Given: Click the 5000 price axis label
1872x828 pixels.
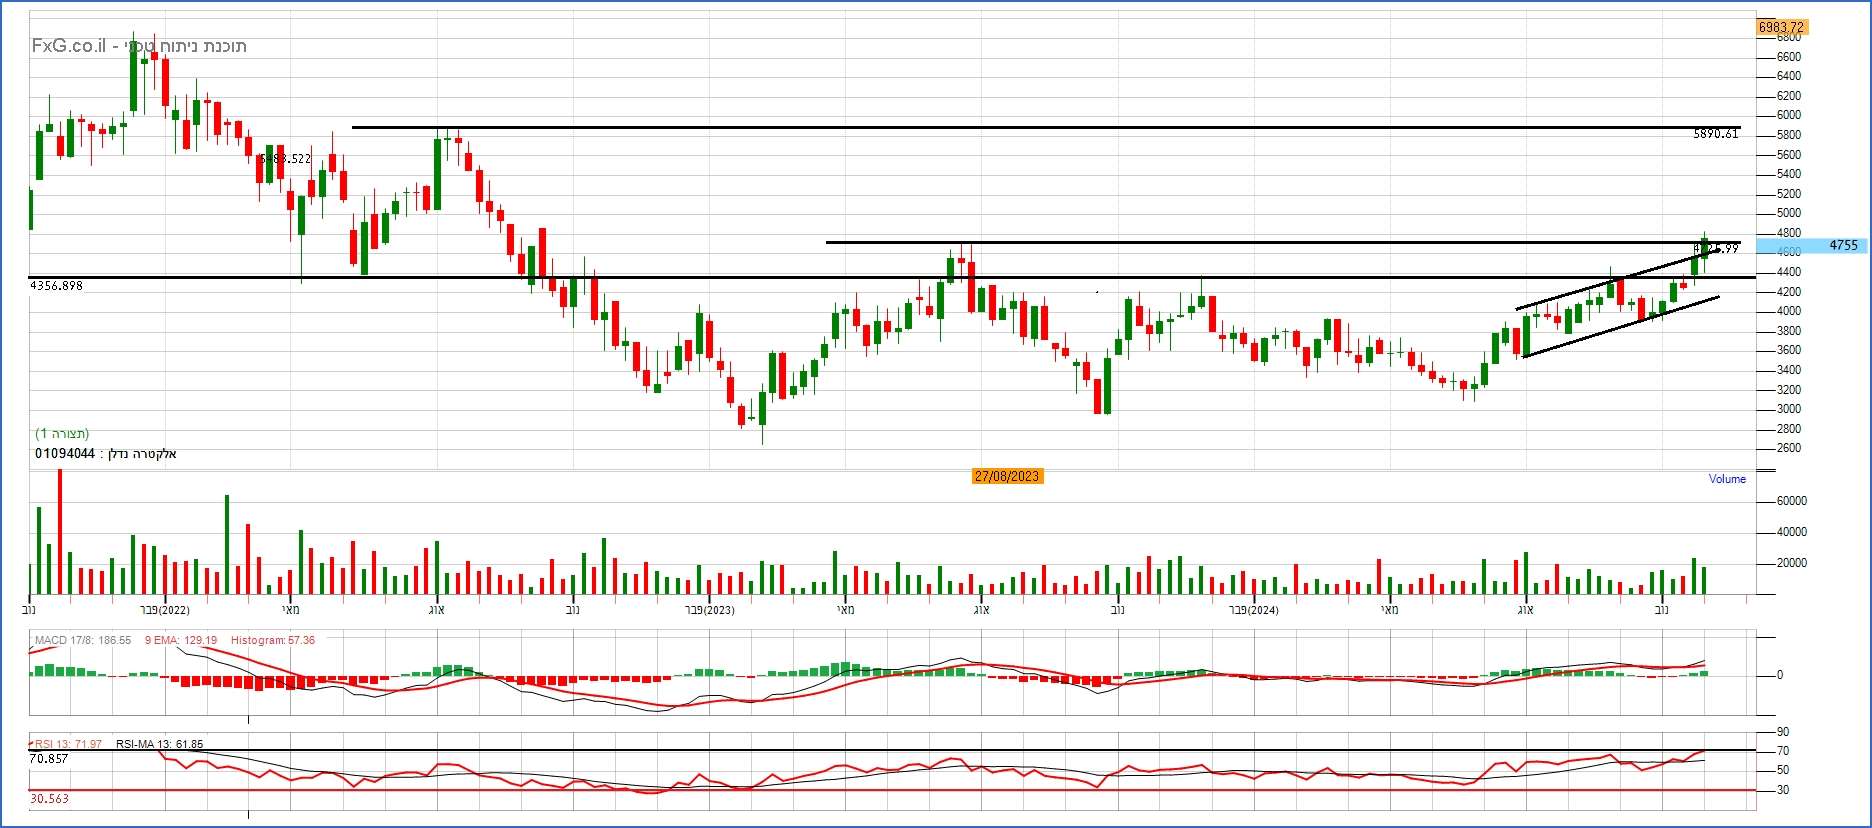Looking at the screenshot, I should (x=1789, y=213).
